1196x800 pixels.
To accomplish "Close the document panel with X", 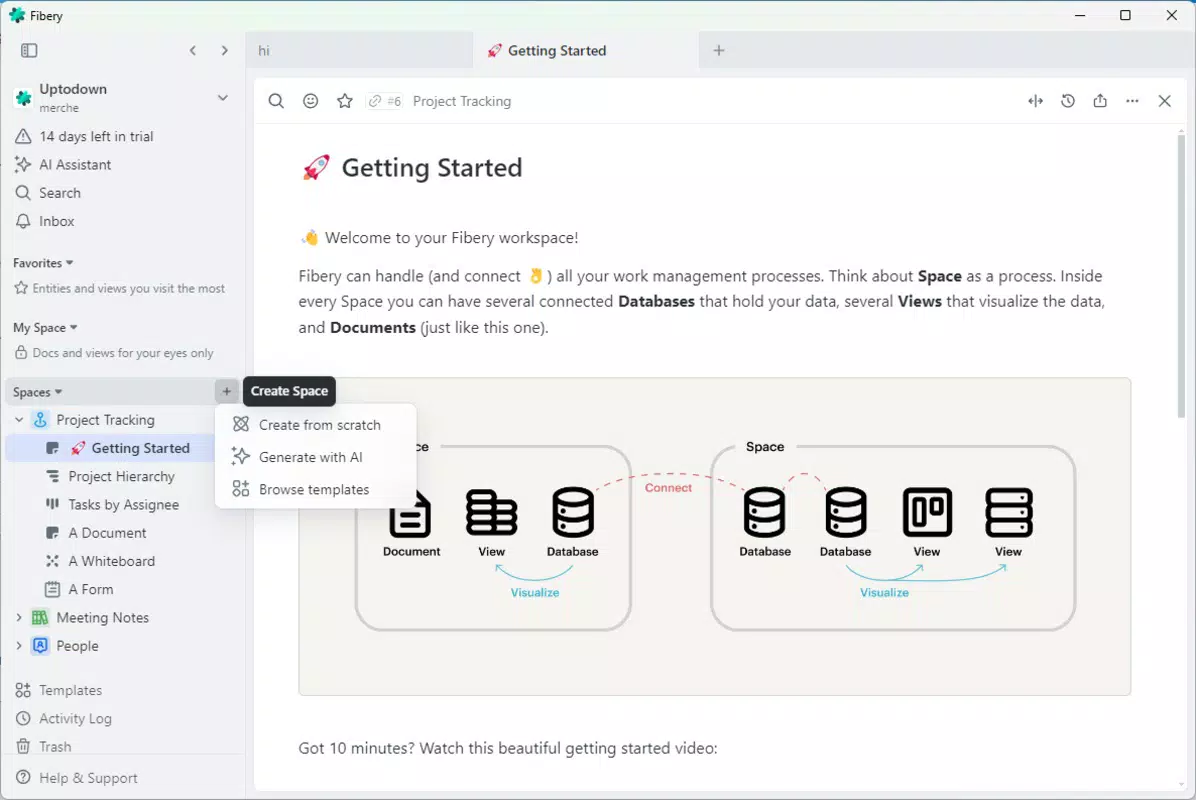I will (1164, 101).
